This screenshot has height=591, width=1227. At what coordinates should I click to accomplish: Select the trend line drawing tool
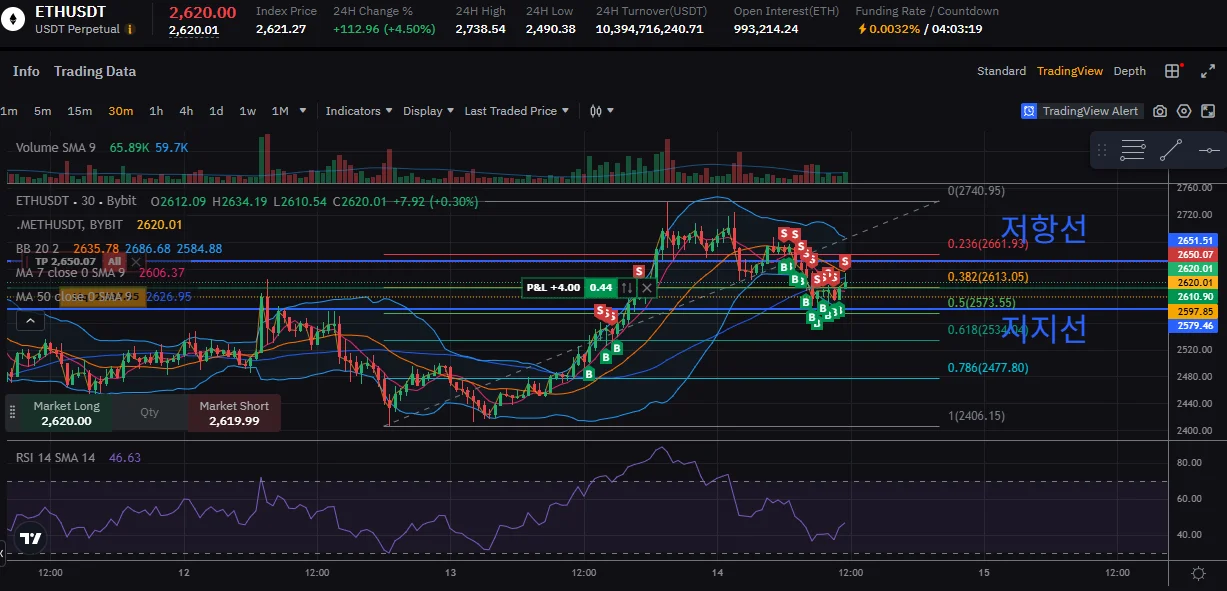tap(1171, 151)
